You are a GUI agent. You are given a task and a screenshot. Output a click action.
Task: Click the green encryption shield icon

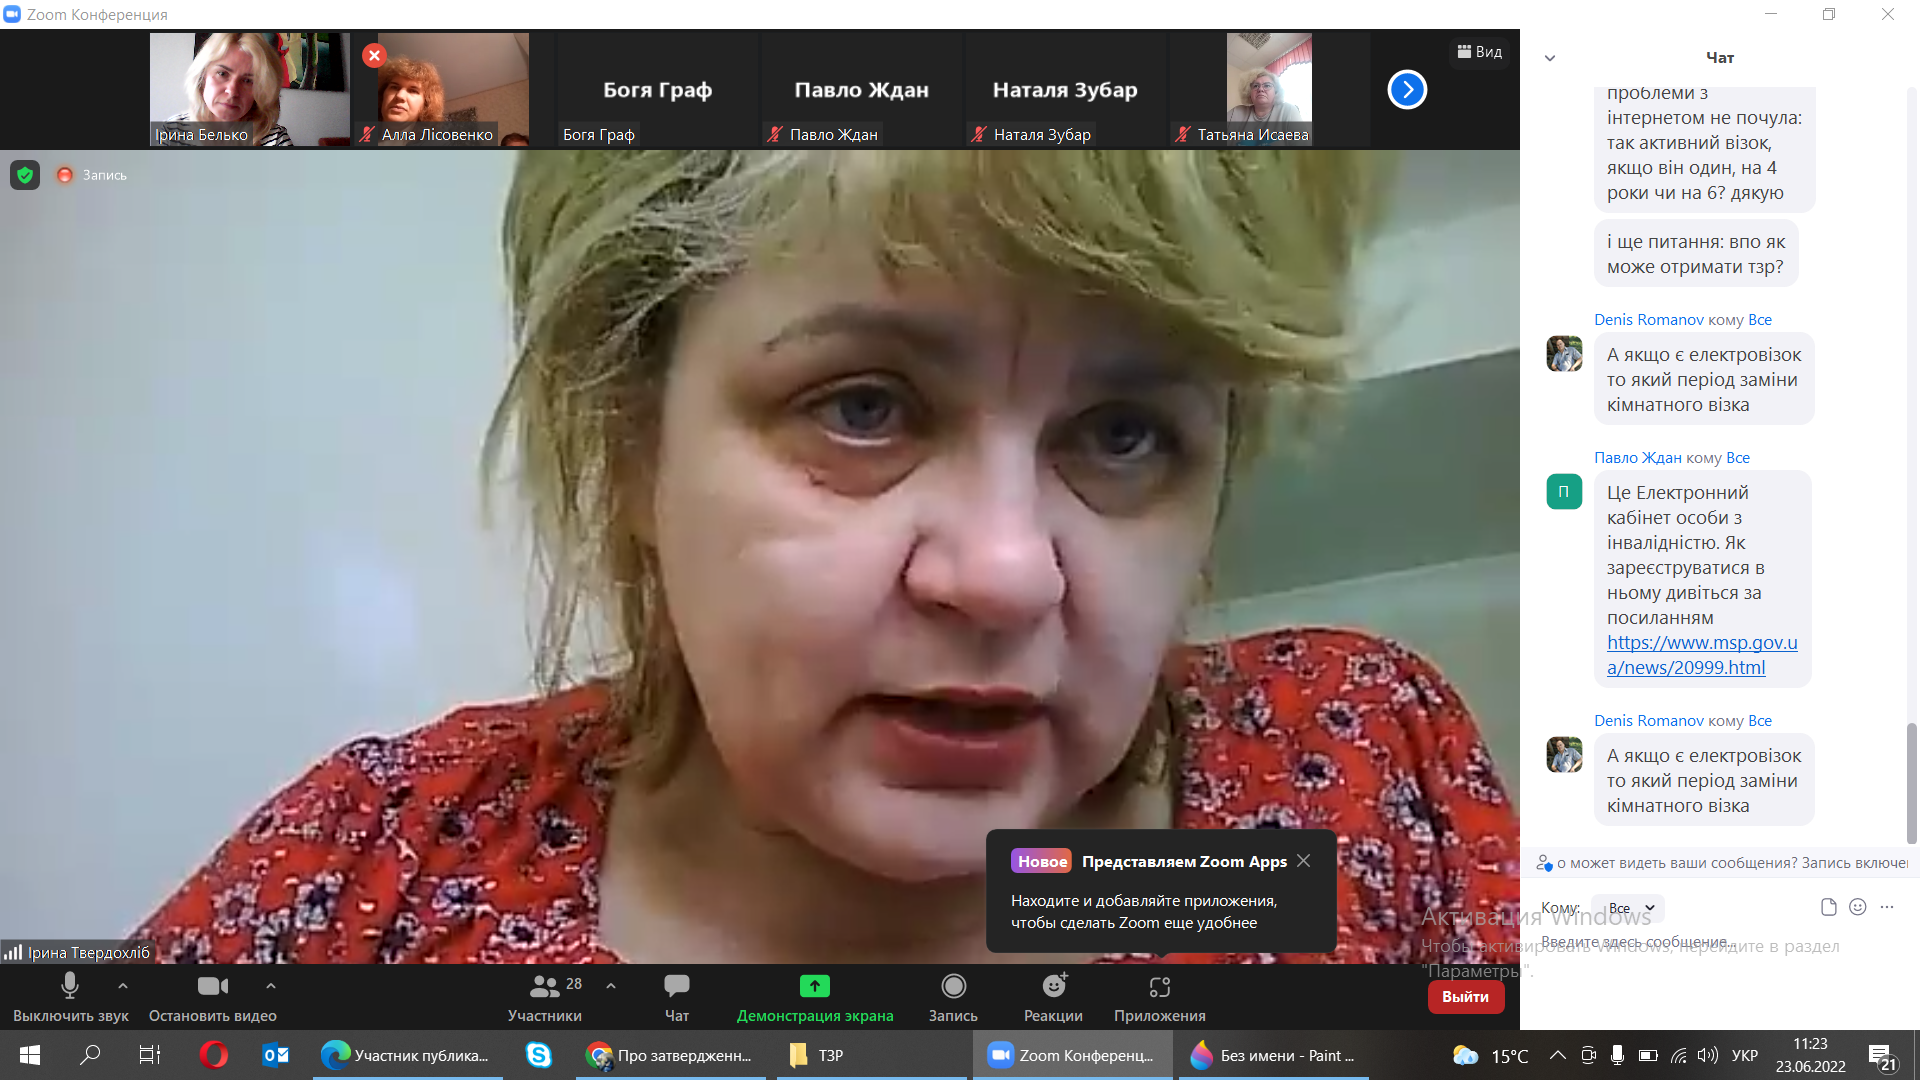tap(25, 175)
